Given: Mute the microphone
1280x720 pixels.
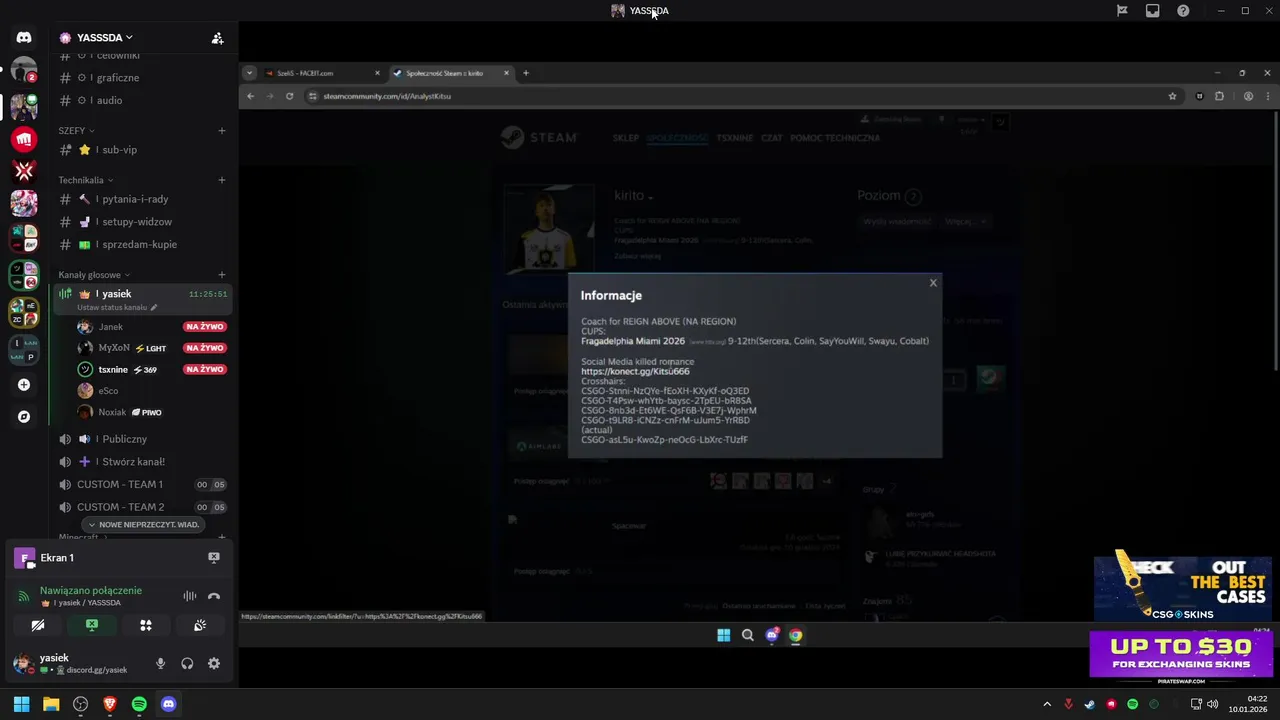Looking at the screenshot, I should (x=160, y=663).
